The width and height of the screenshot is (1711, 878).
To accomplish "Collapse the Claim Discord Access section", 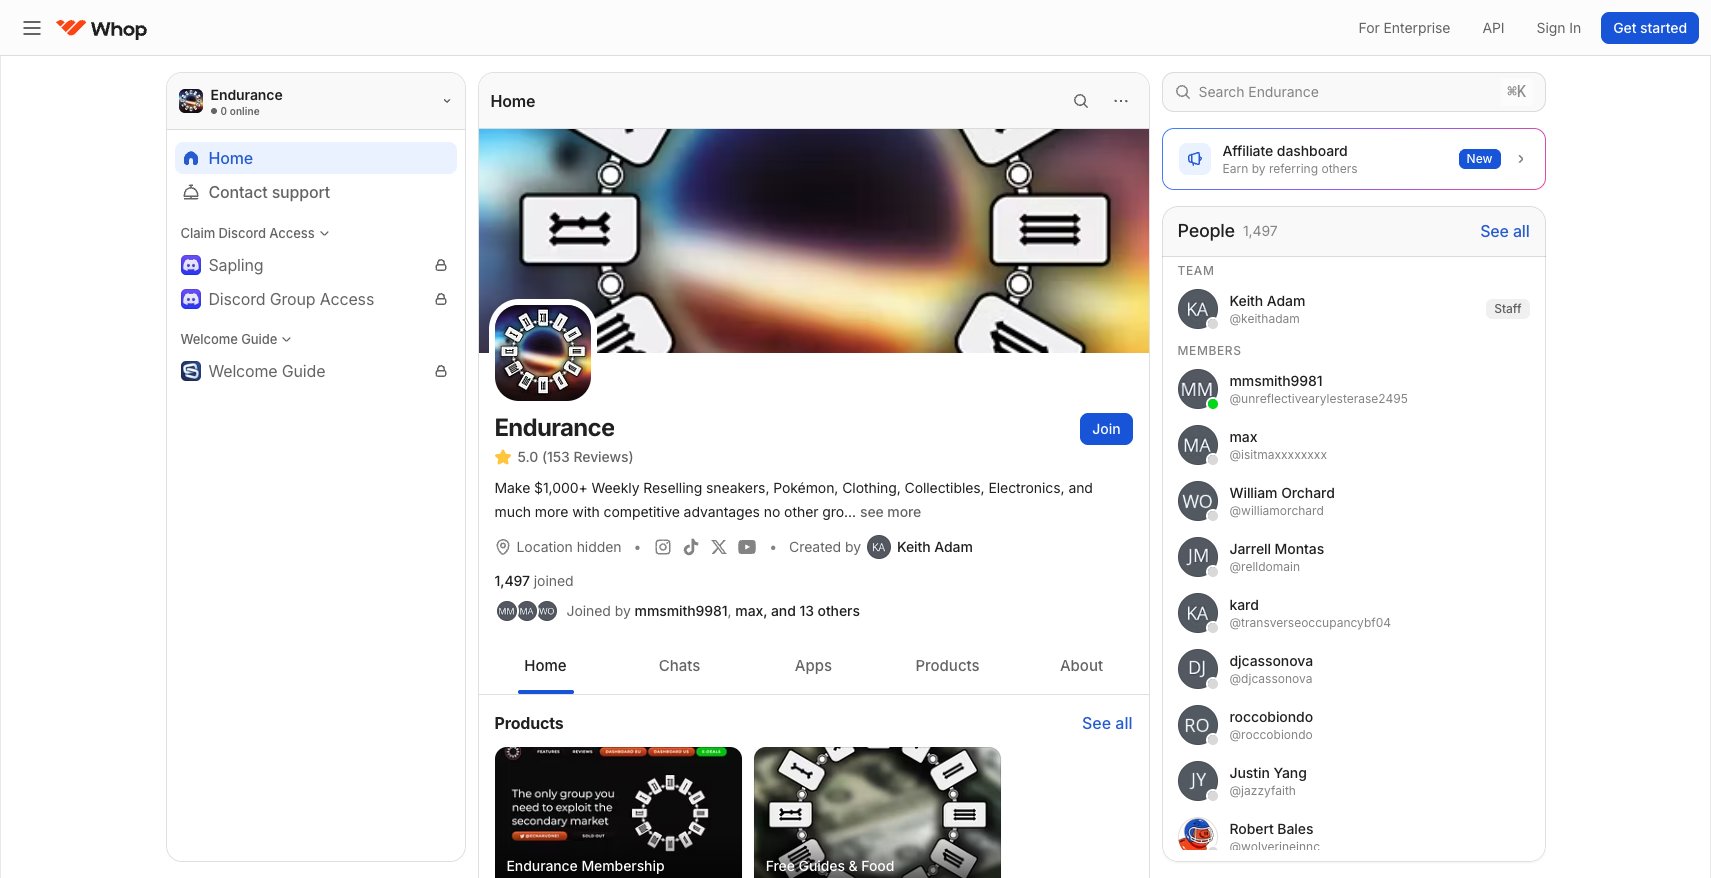I will pos(254,233).
